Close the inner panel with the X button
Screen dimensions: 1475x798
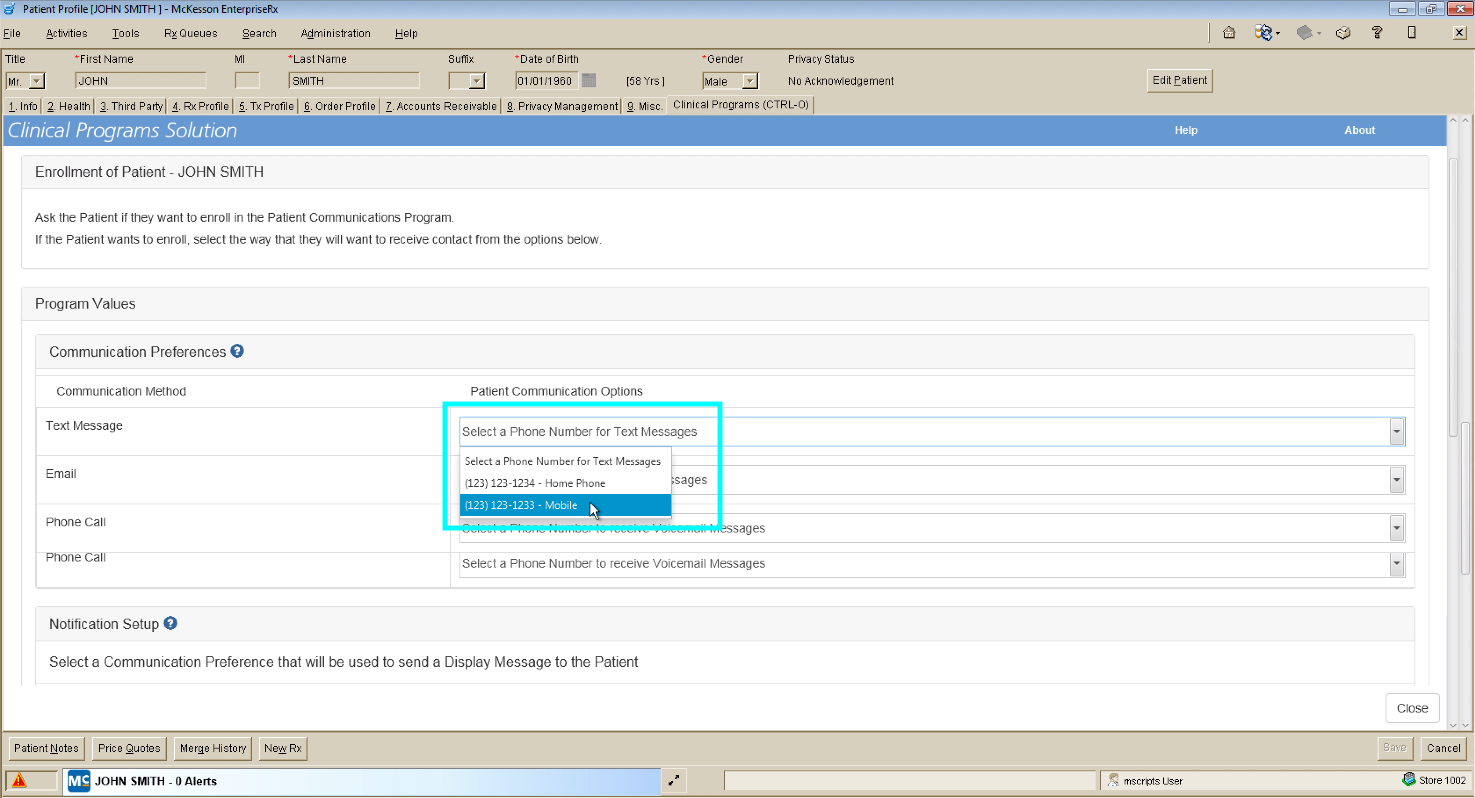point(1459,33)
